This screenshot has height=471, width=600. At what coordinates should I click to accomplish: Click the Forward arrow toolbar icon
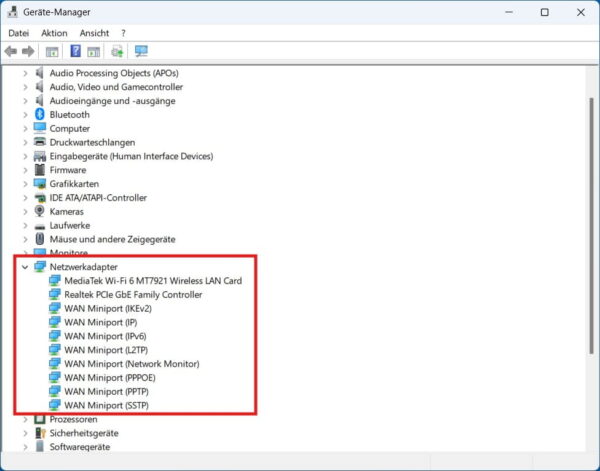[x=28, y=51]
